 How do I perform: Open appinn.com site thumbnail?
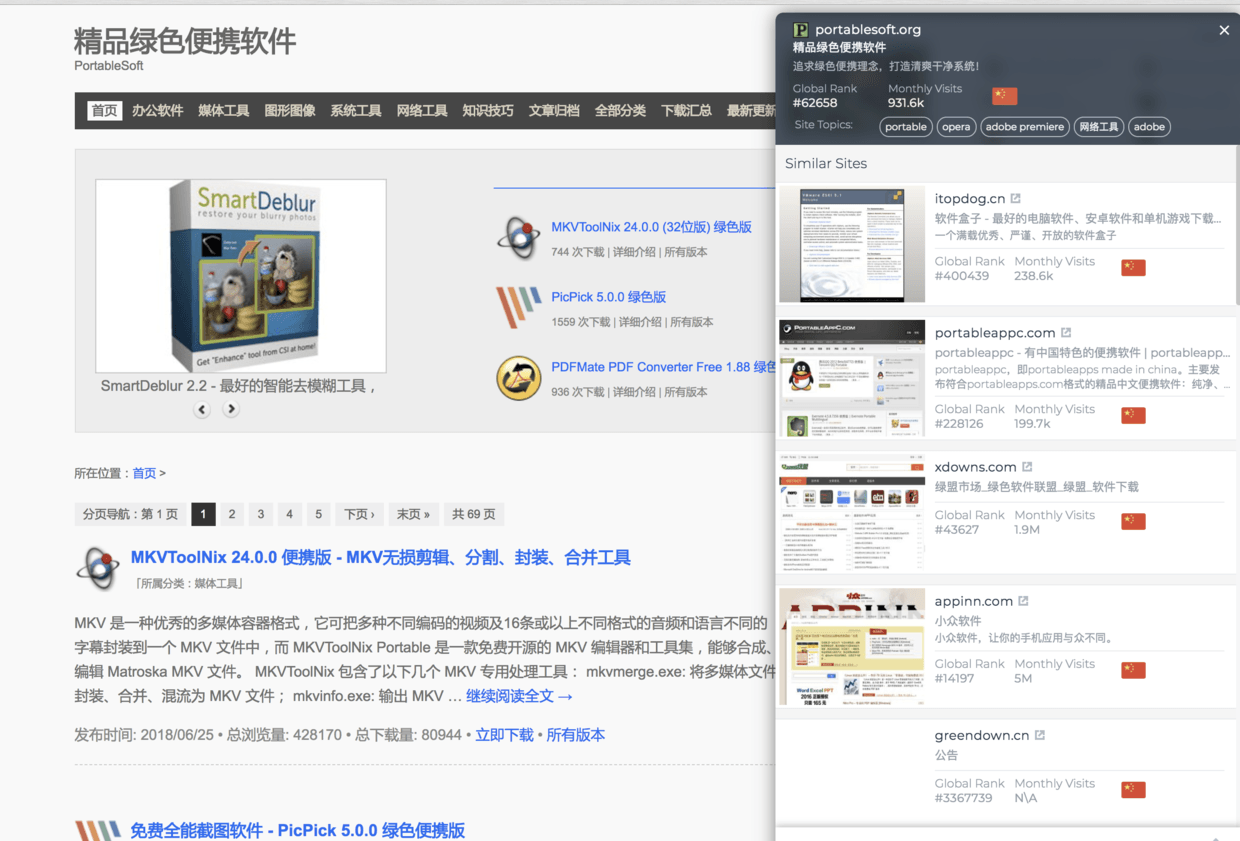[x=852, y=648]
